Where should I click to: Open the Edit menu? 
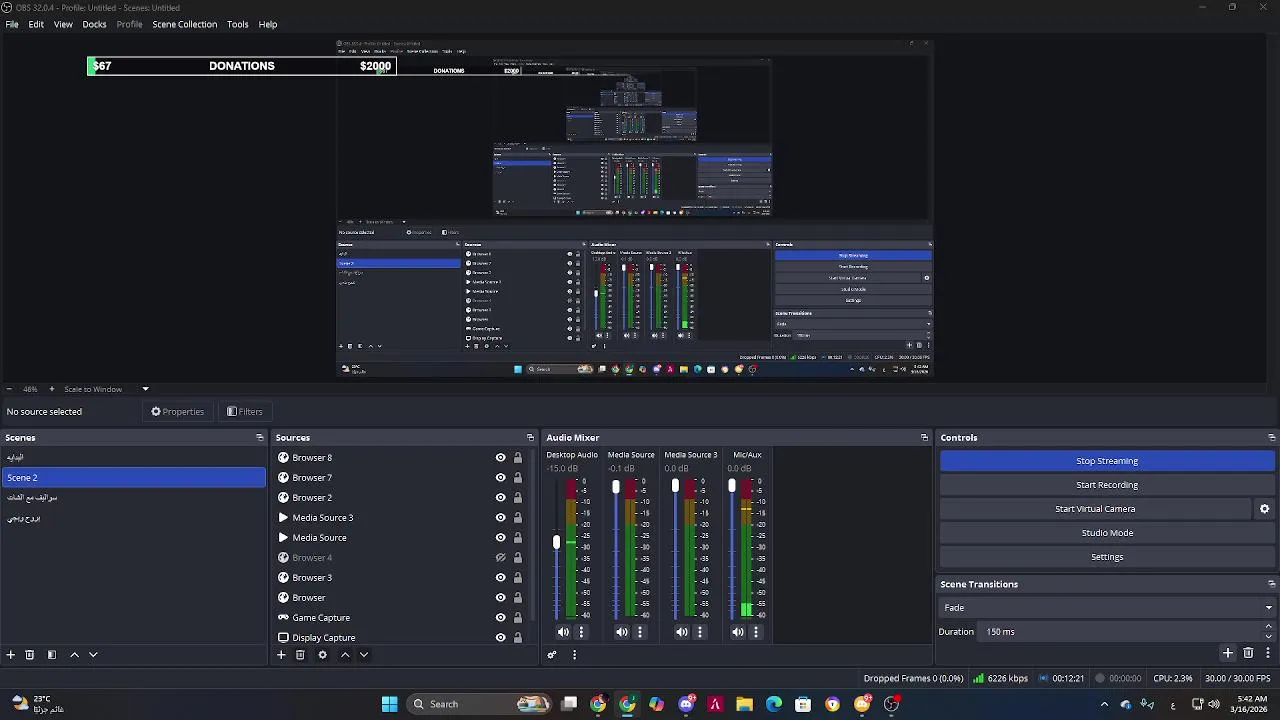36,24
